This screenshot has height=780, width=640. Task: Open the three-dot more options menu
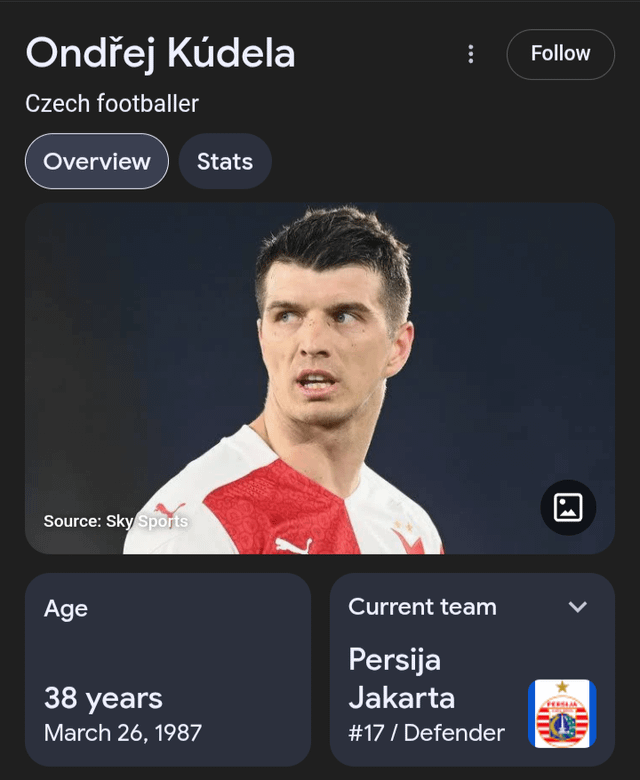(x=471, y=54)
